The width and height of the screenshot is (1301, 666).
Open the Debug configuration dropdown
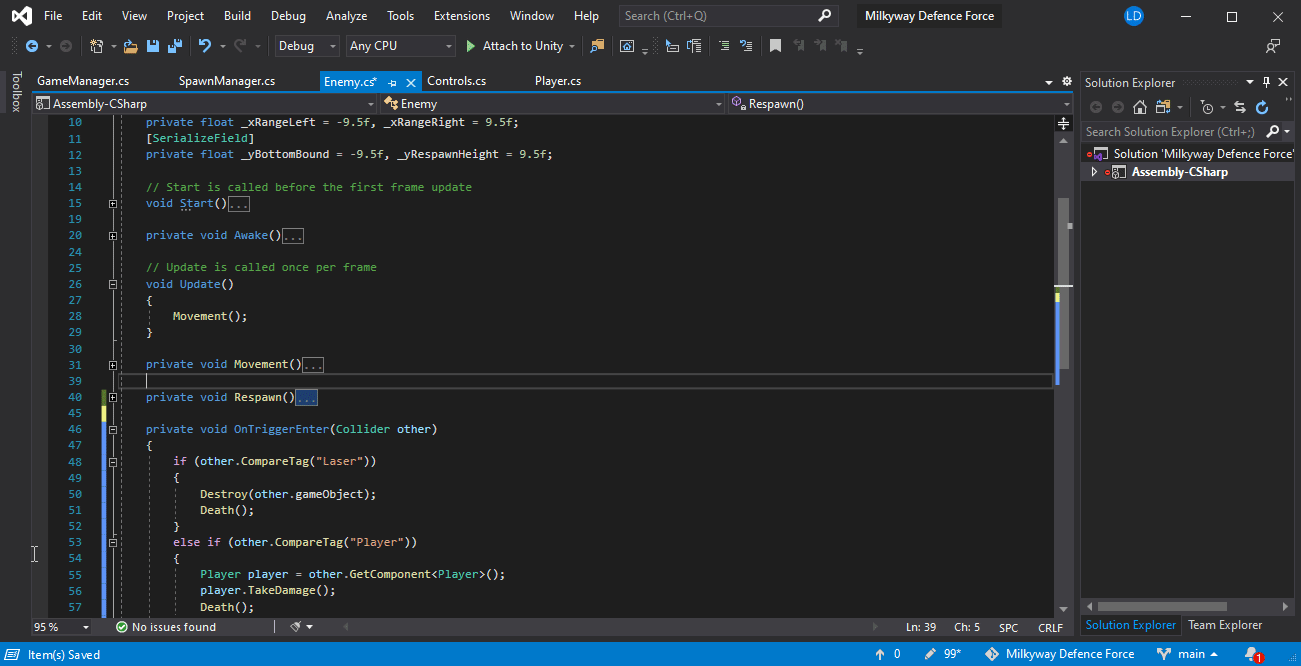[308, 46]
